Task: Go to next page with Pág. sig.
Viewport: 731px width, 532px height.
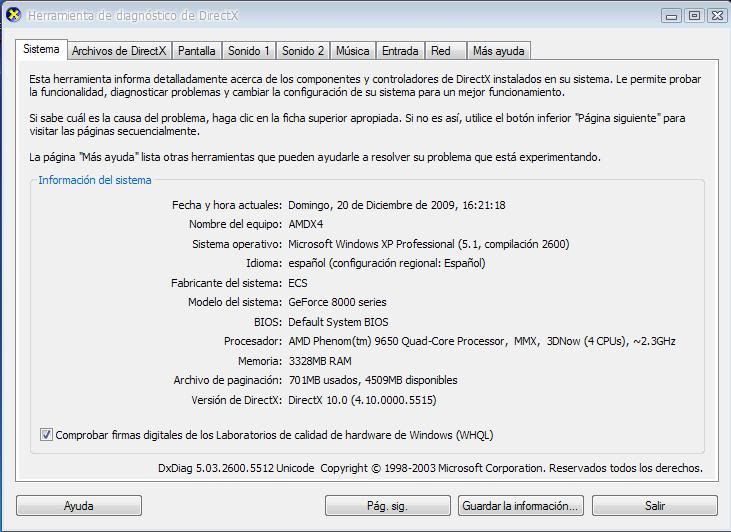Action: (x=387, y=506)
